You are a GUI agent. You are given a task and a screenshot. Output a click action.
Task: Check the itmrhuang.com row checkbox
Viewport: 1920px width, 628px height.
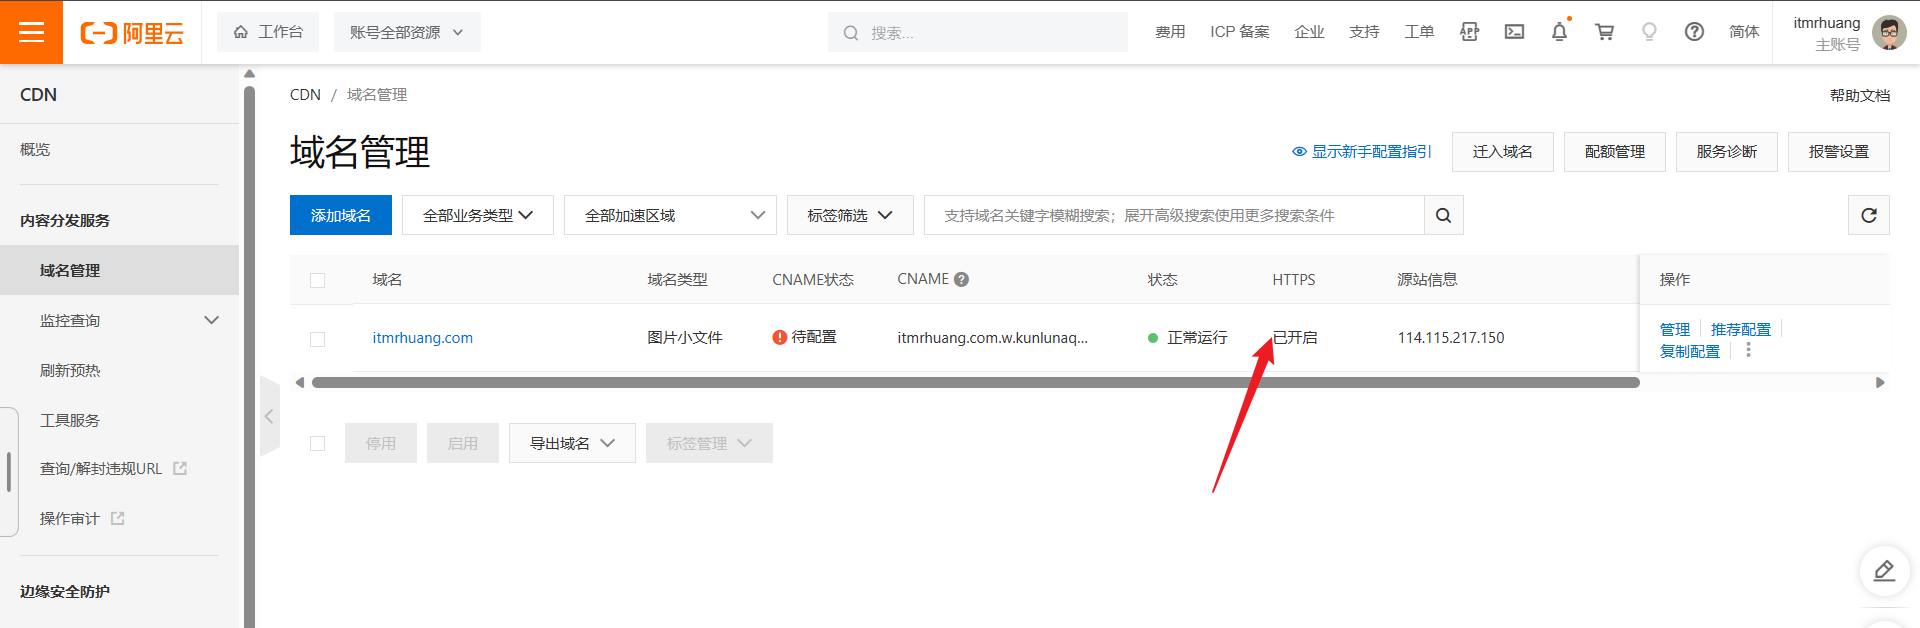(x=317, y=339)
